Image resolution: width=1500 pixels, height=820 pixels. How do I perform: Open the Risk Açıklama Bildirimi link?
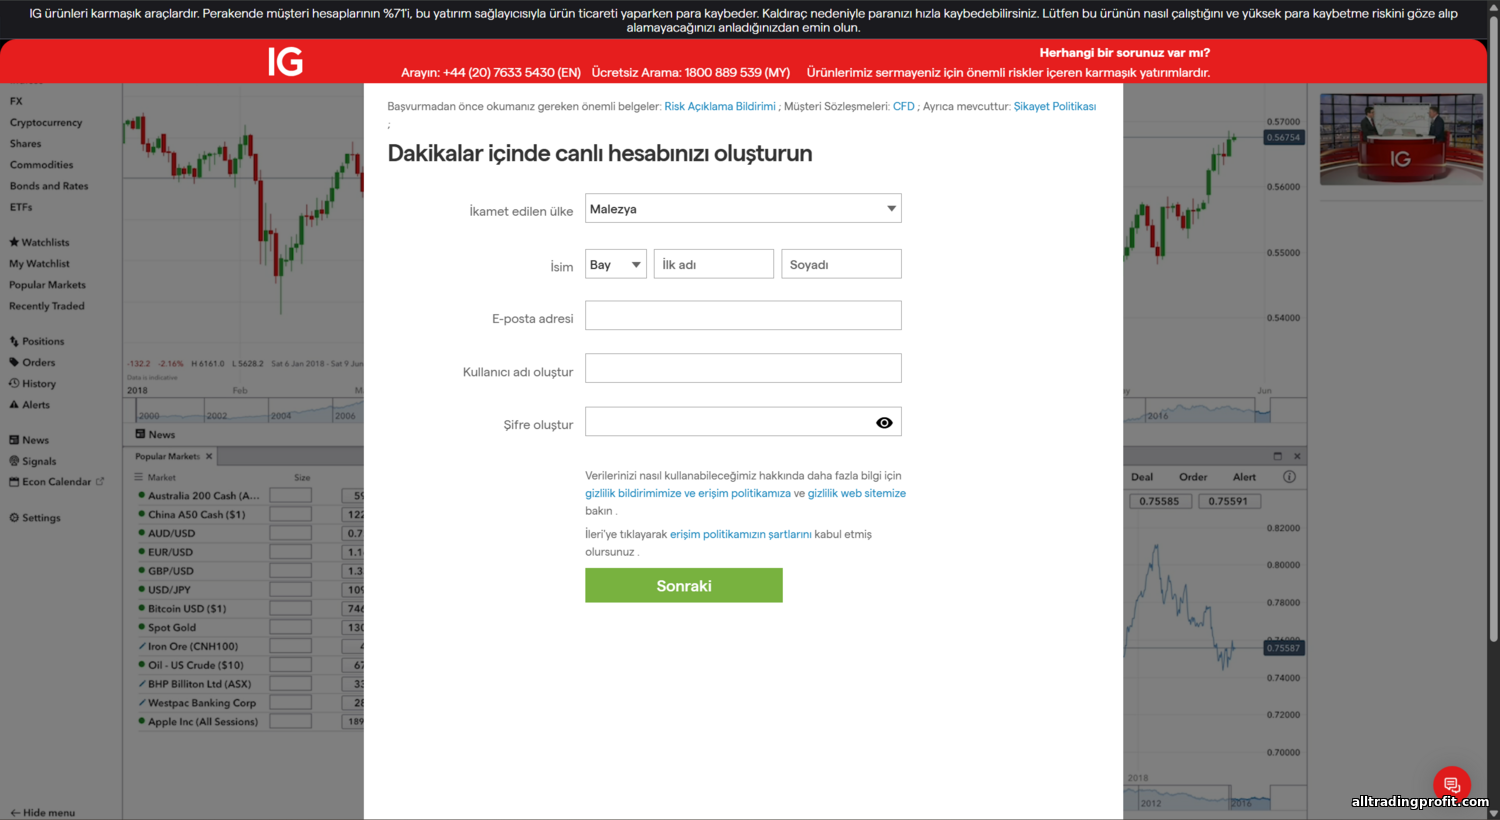[720, 106]
